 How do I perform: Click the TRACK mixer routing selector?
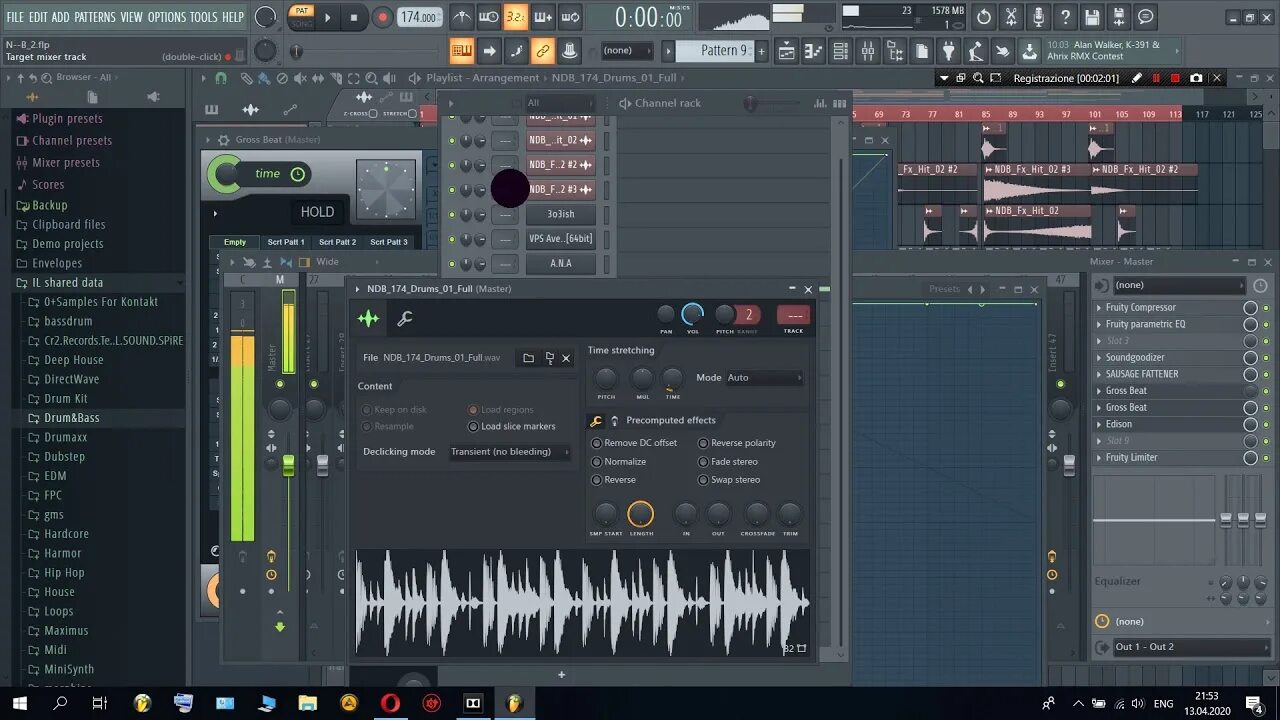pyautogui.click(x=793, y=315)
